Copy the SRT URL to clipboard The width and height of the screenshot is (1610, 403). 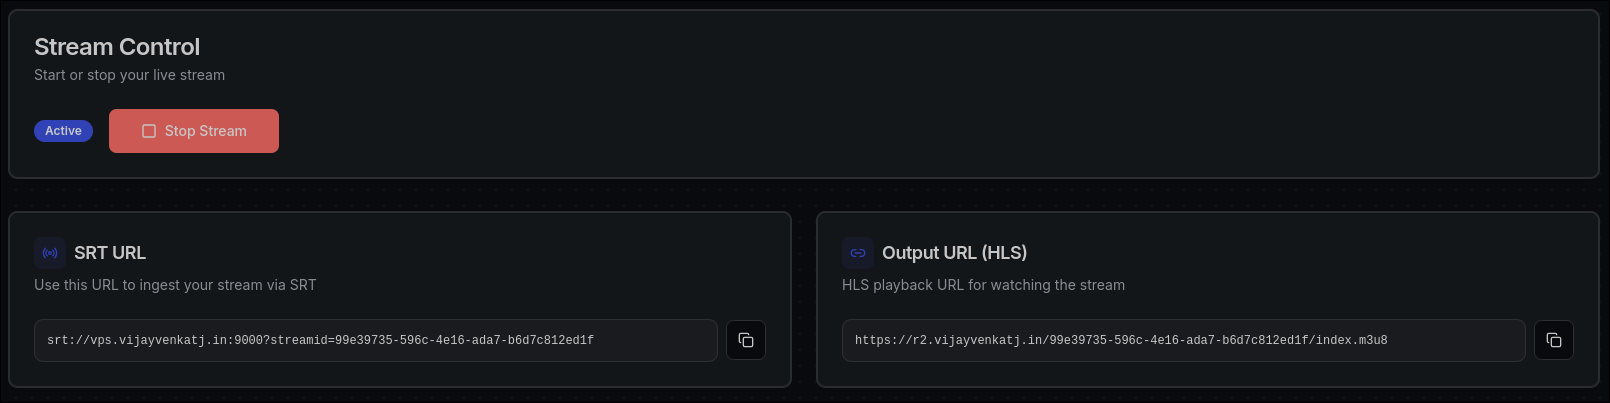pos(746,340)
